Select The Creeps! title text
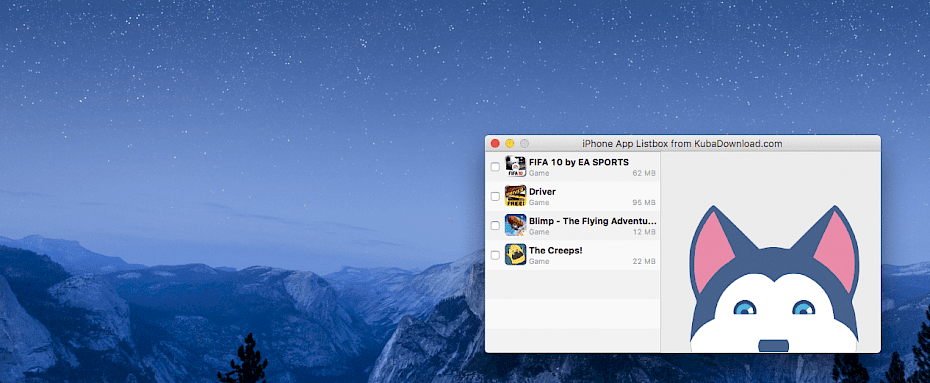Viewport: 930px width, 383px height. click(555, 250)
